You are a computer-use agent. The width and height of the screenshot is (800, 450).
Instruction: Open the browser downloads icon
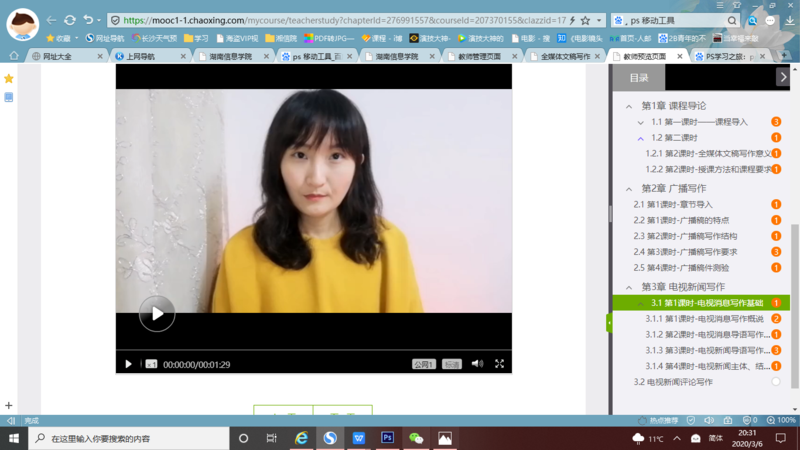pyautogui.click(x=790, y=20)
